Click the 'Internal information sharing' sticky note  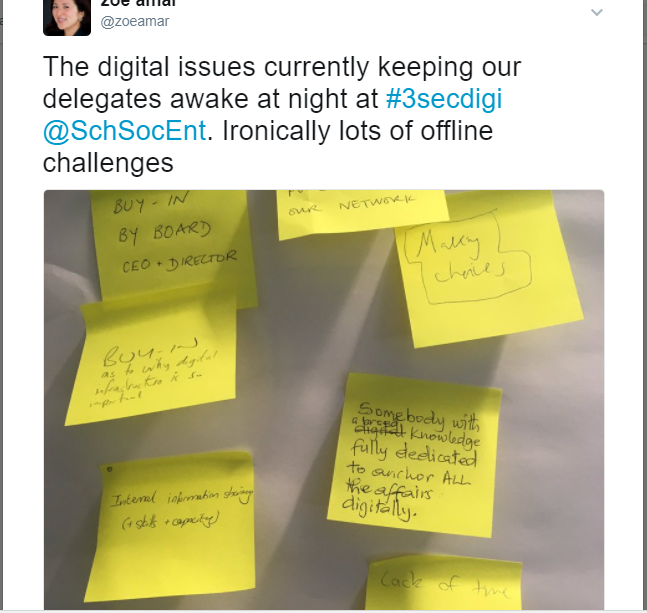point(171,524)
